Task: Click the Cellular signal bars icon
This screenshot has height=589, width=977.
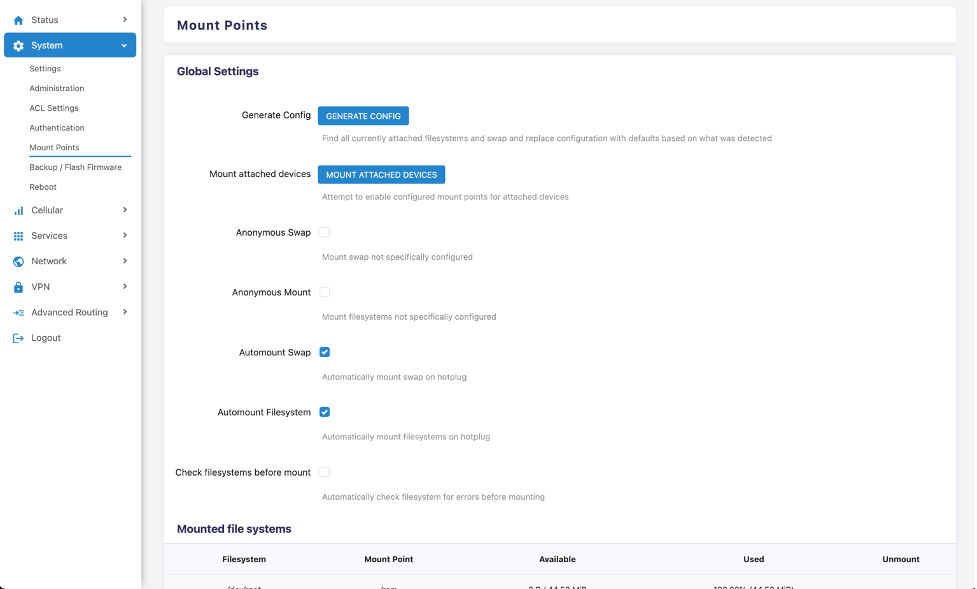Action: pyautogui.click(x=18, y=211)
